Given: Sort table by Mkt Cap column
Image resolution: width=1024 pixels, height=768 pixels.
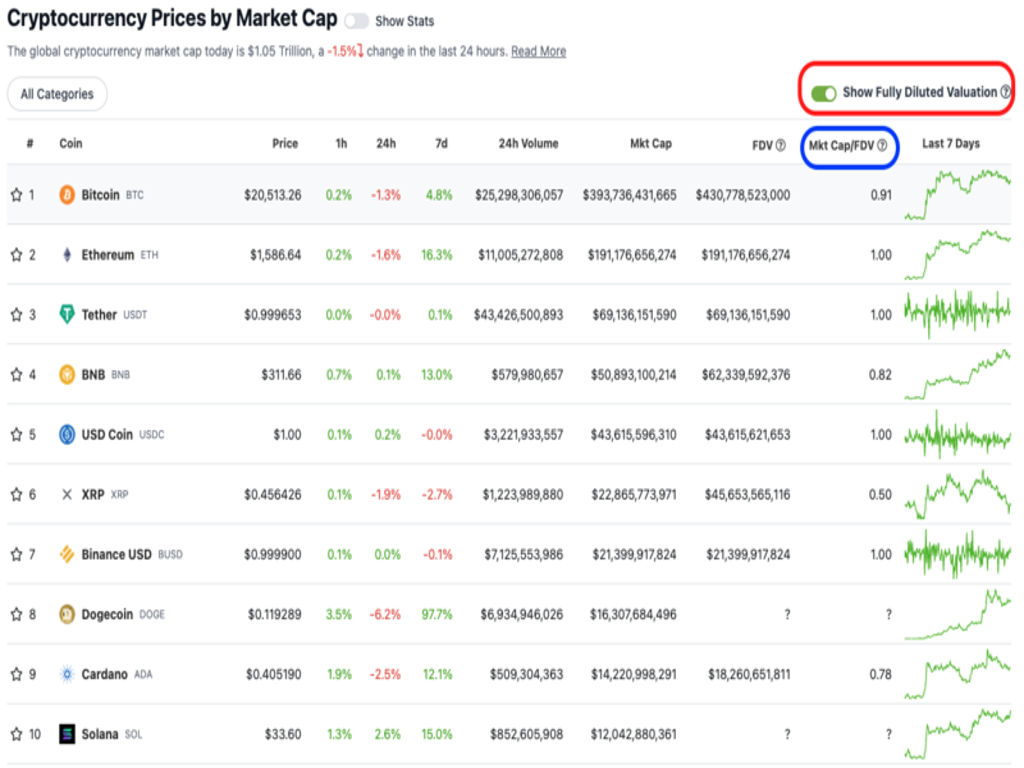Looking at the screenshot, I should (x=651, y=144).
